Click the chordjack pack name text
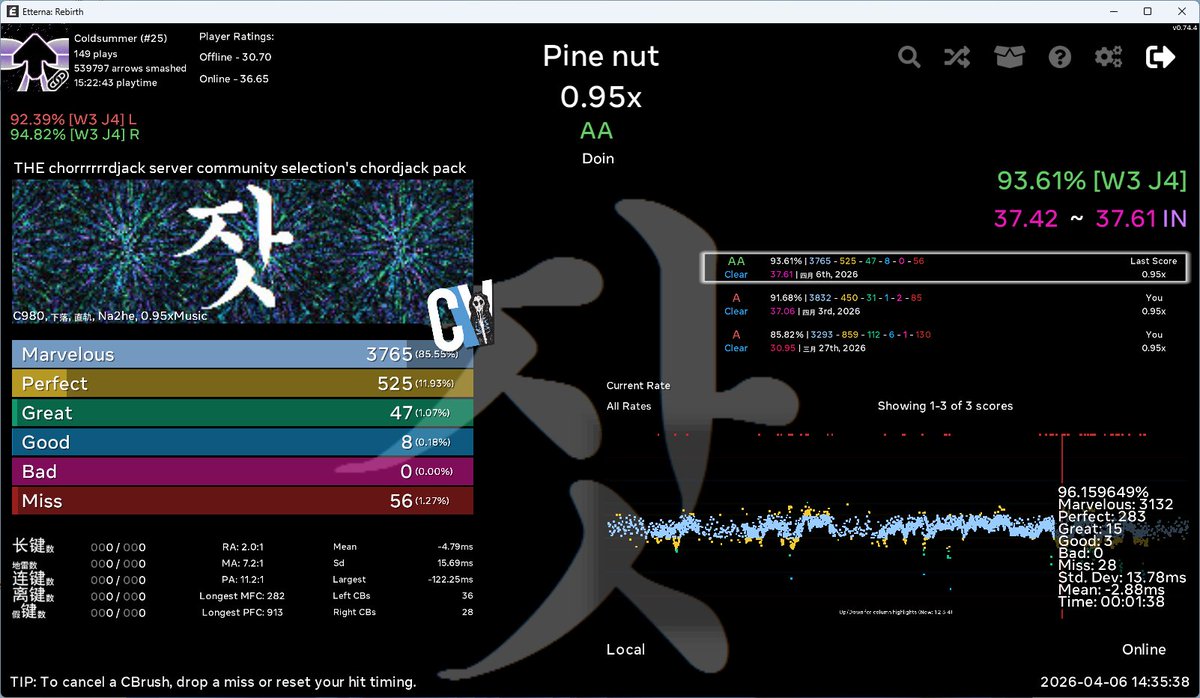The width and height of the screenshot is (1200, 698). (239, 168)
